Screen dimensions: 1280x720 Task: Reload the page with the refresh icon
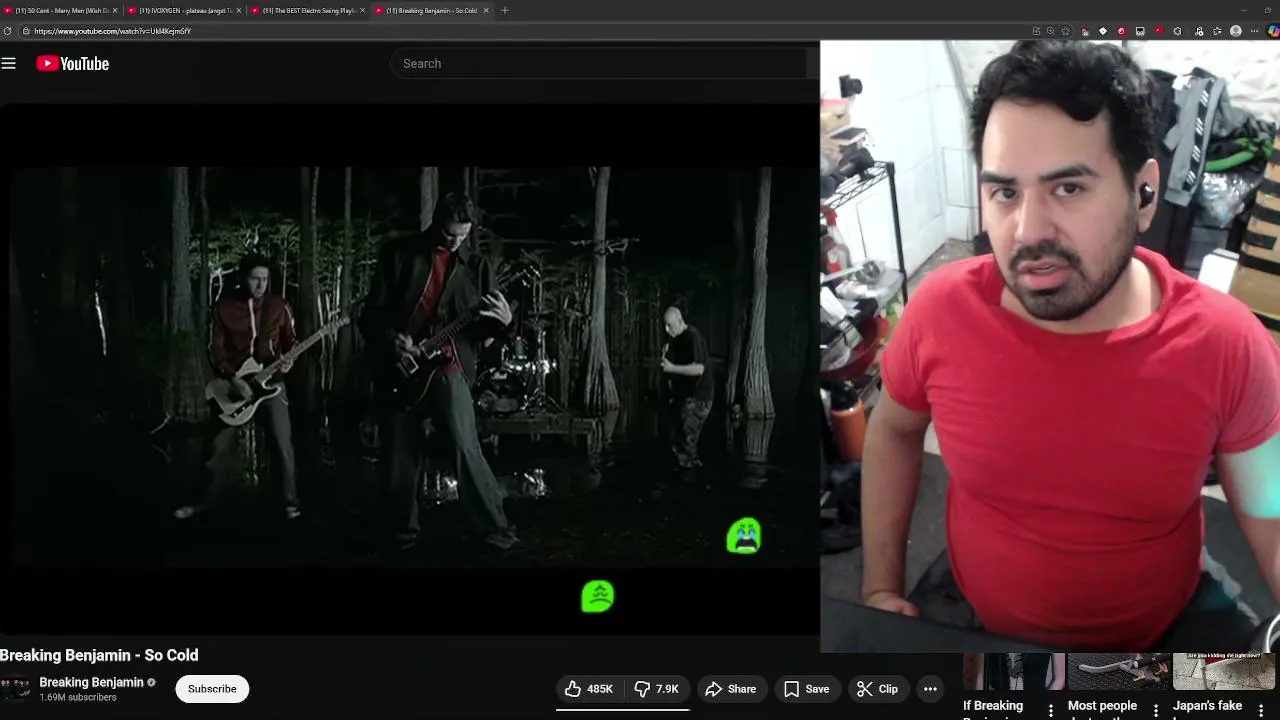point(8,31)
